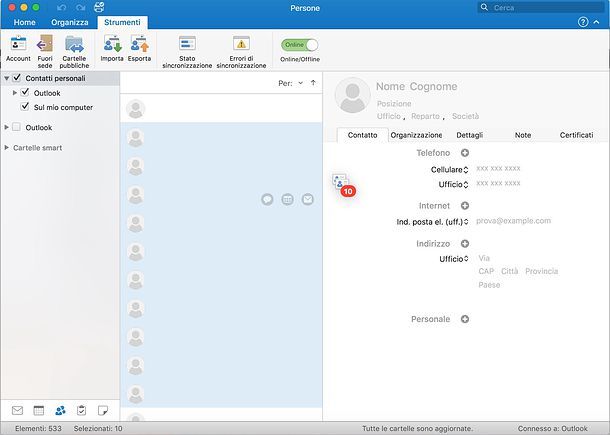Show Stato sincronizzazione
Image resolution: width=610 pixels, height=435 pixels.
click(187, 44)
